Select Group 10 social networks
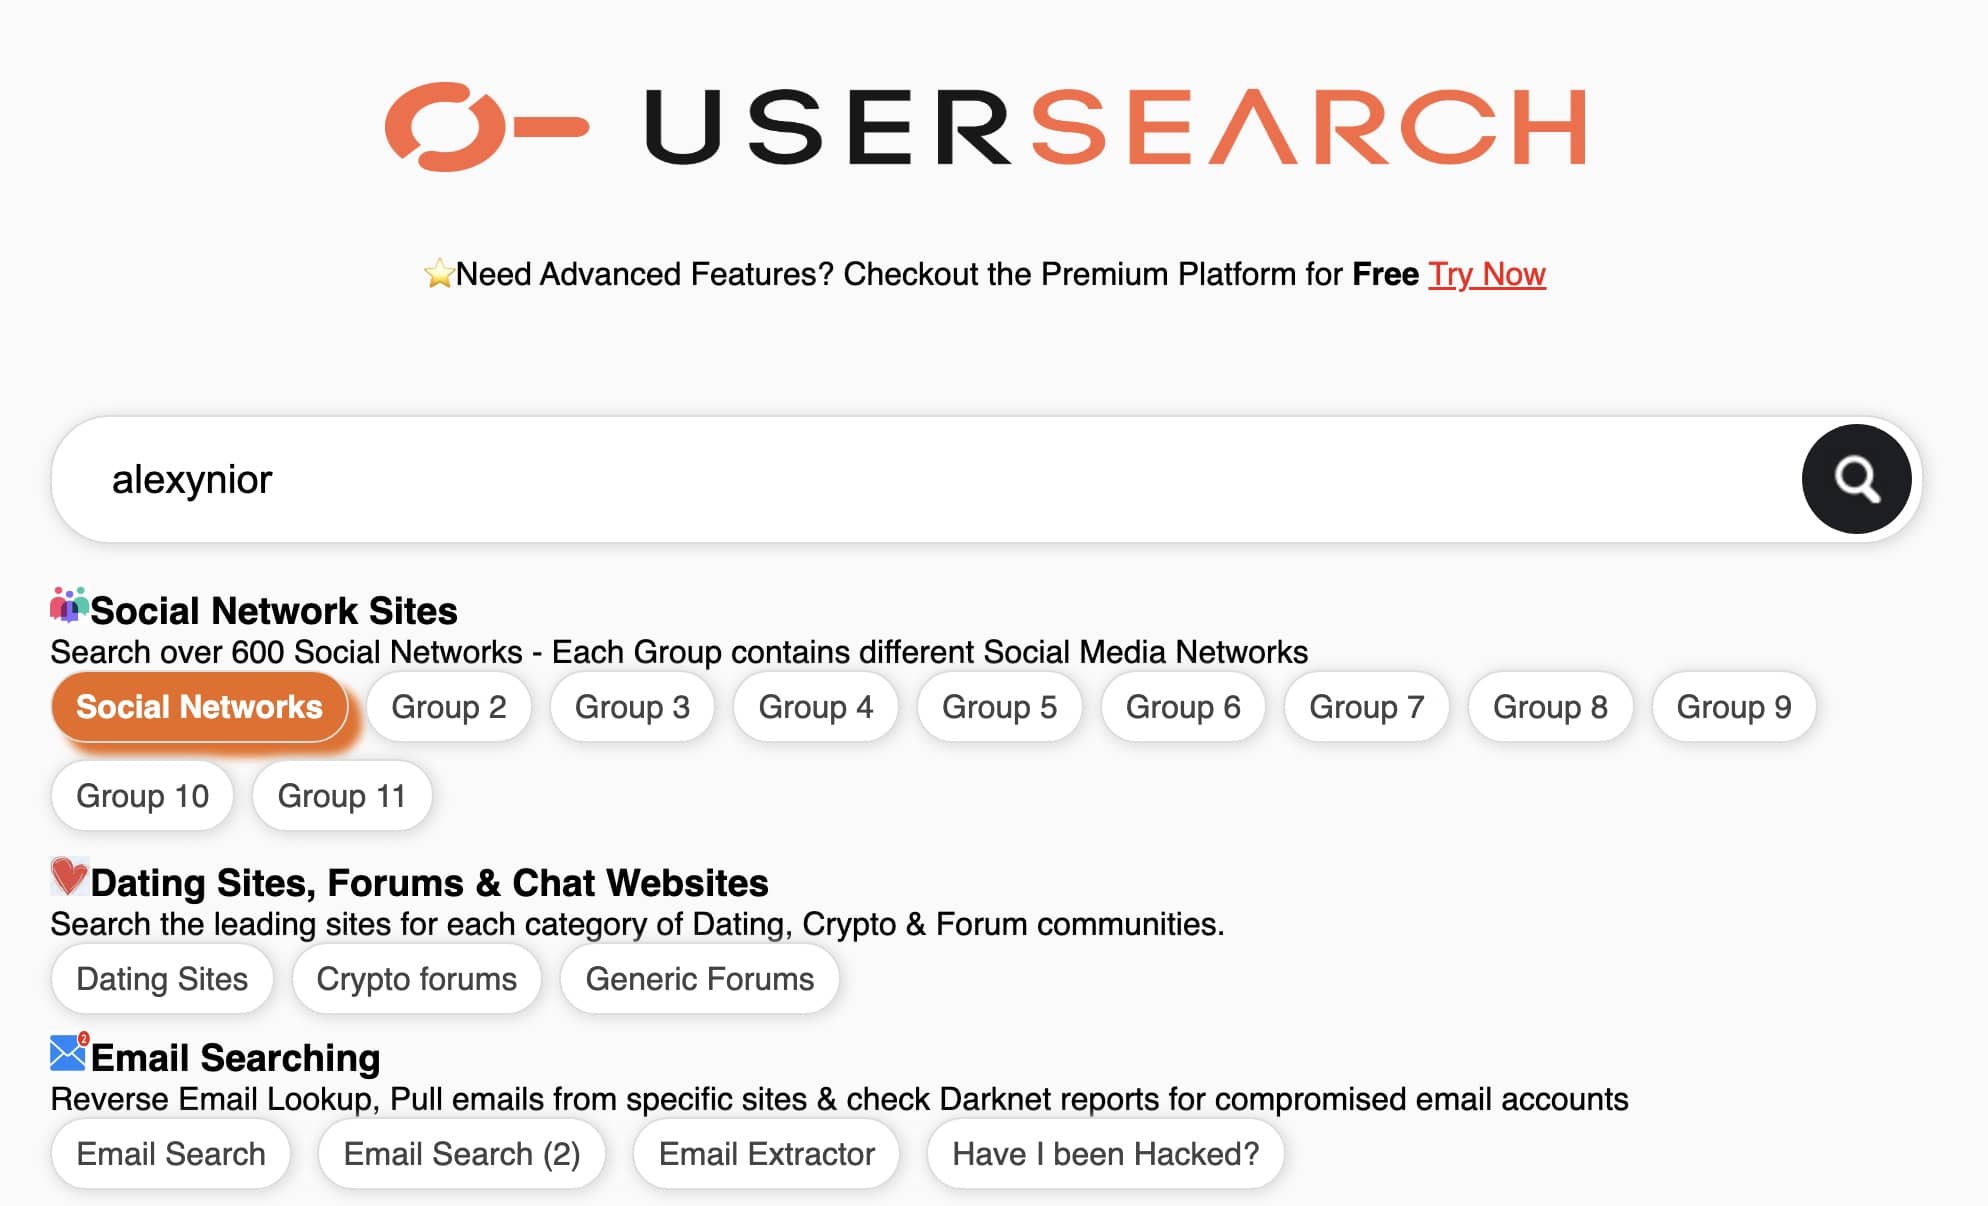This screenshot has width=1988, height=1206. pyautogui.click(x=142, y=796)
